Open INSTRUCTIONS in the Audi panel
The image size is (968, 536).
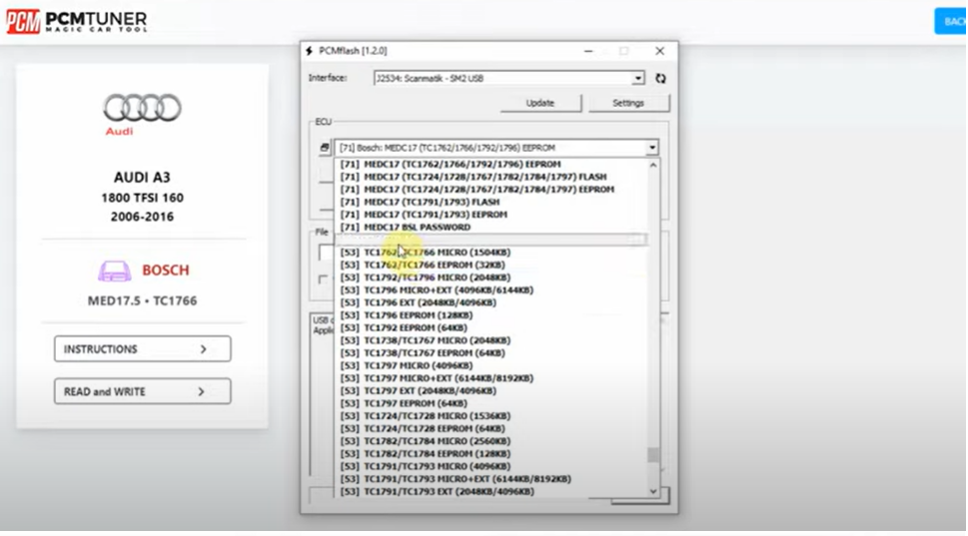click(x=143, y=349)
